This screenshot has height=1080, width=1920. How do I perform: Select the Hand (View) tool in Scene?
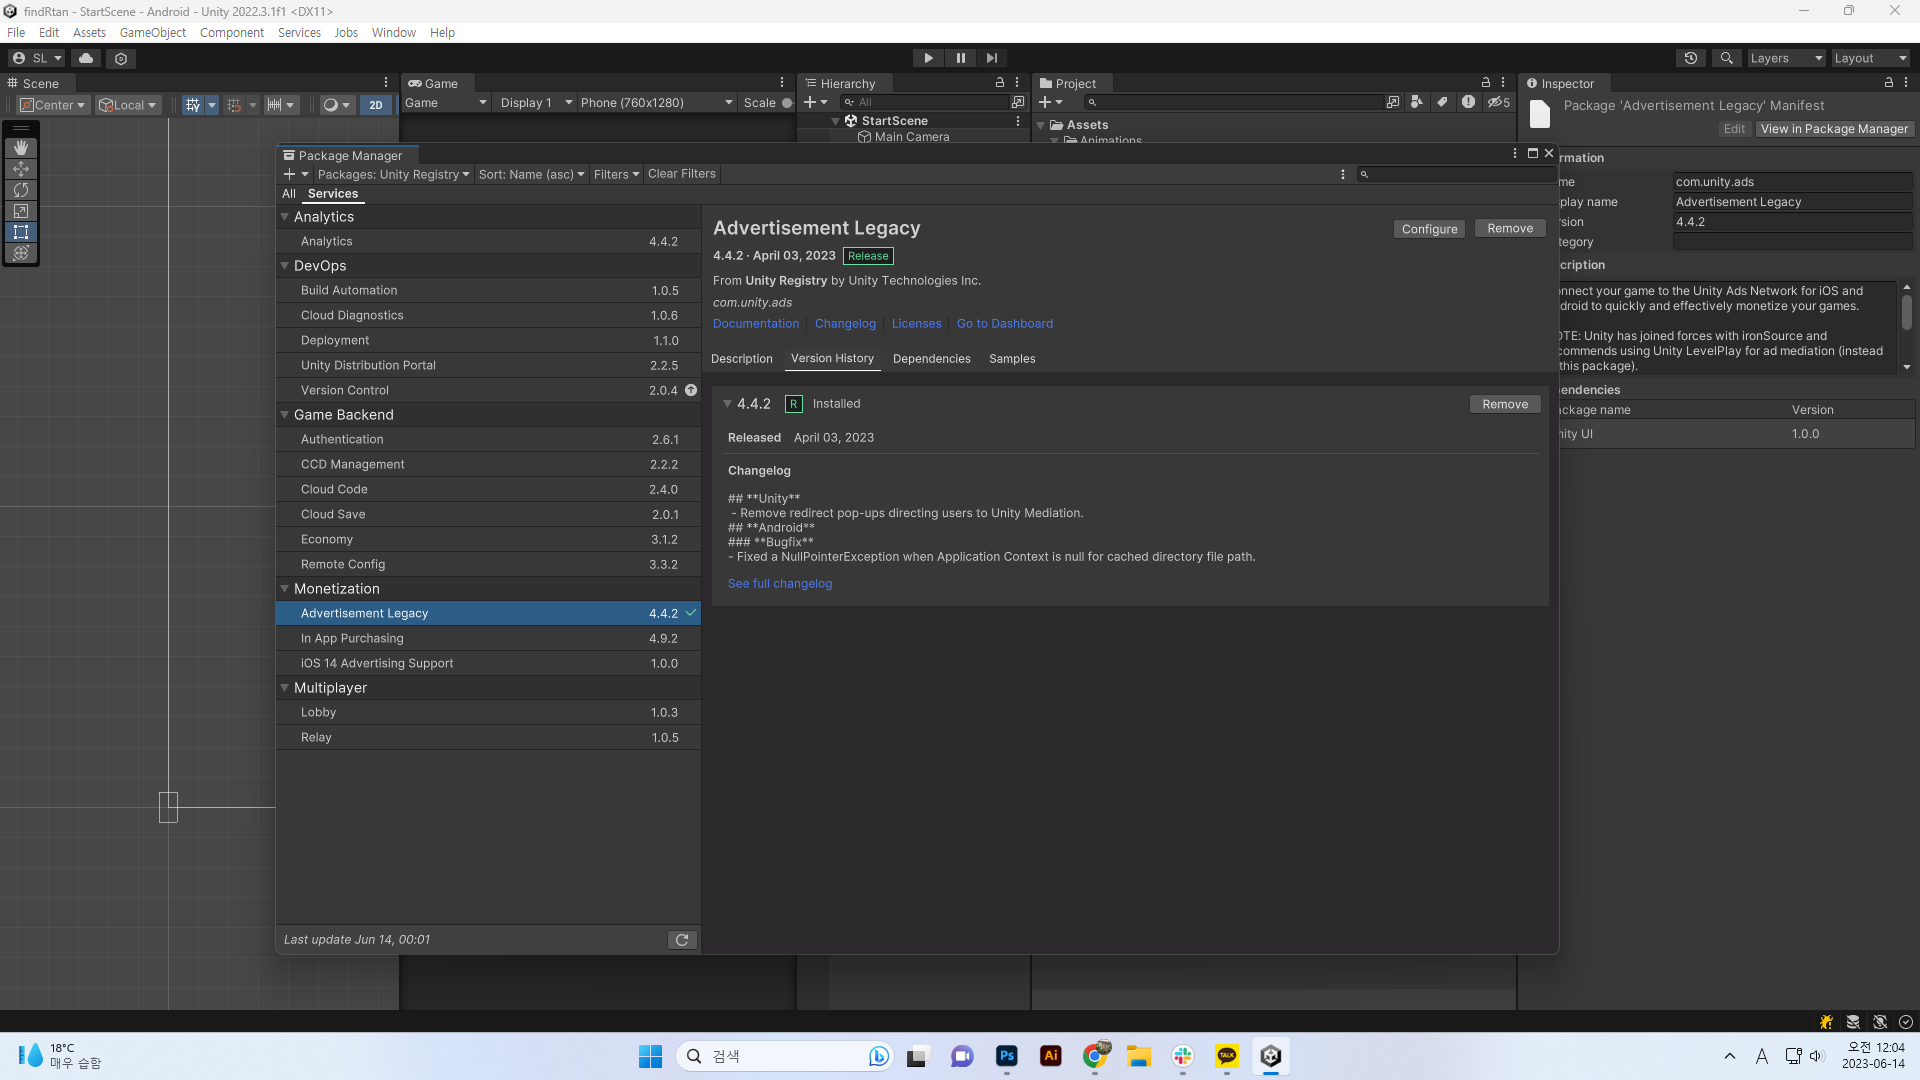pos(21,148)
